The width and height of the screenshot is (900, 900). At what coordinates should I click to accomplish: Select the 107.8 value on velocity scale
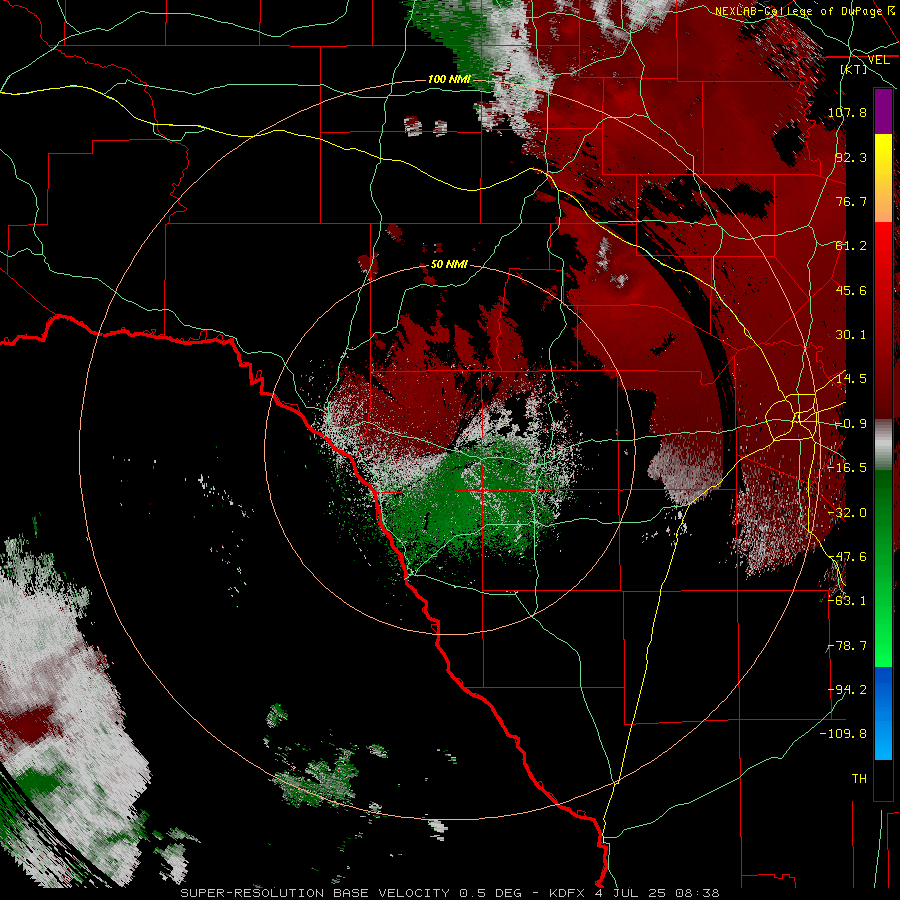(847, 112)
